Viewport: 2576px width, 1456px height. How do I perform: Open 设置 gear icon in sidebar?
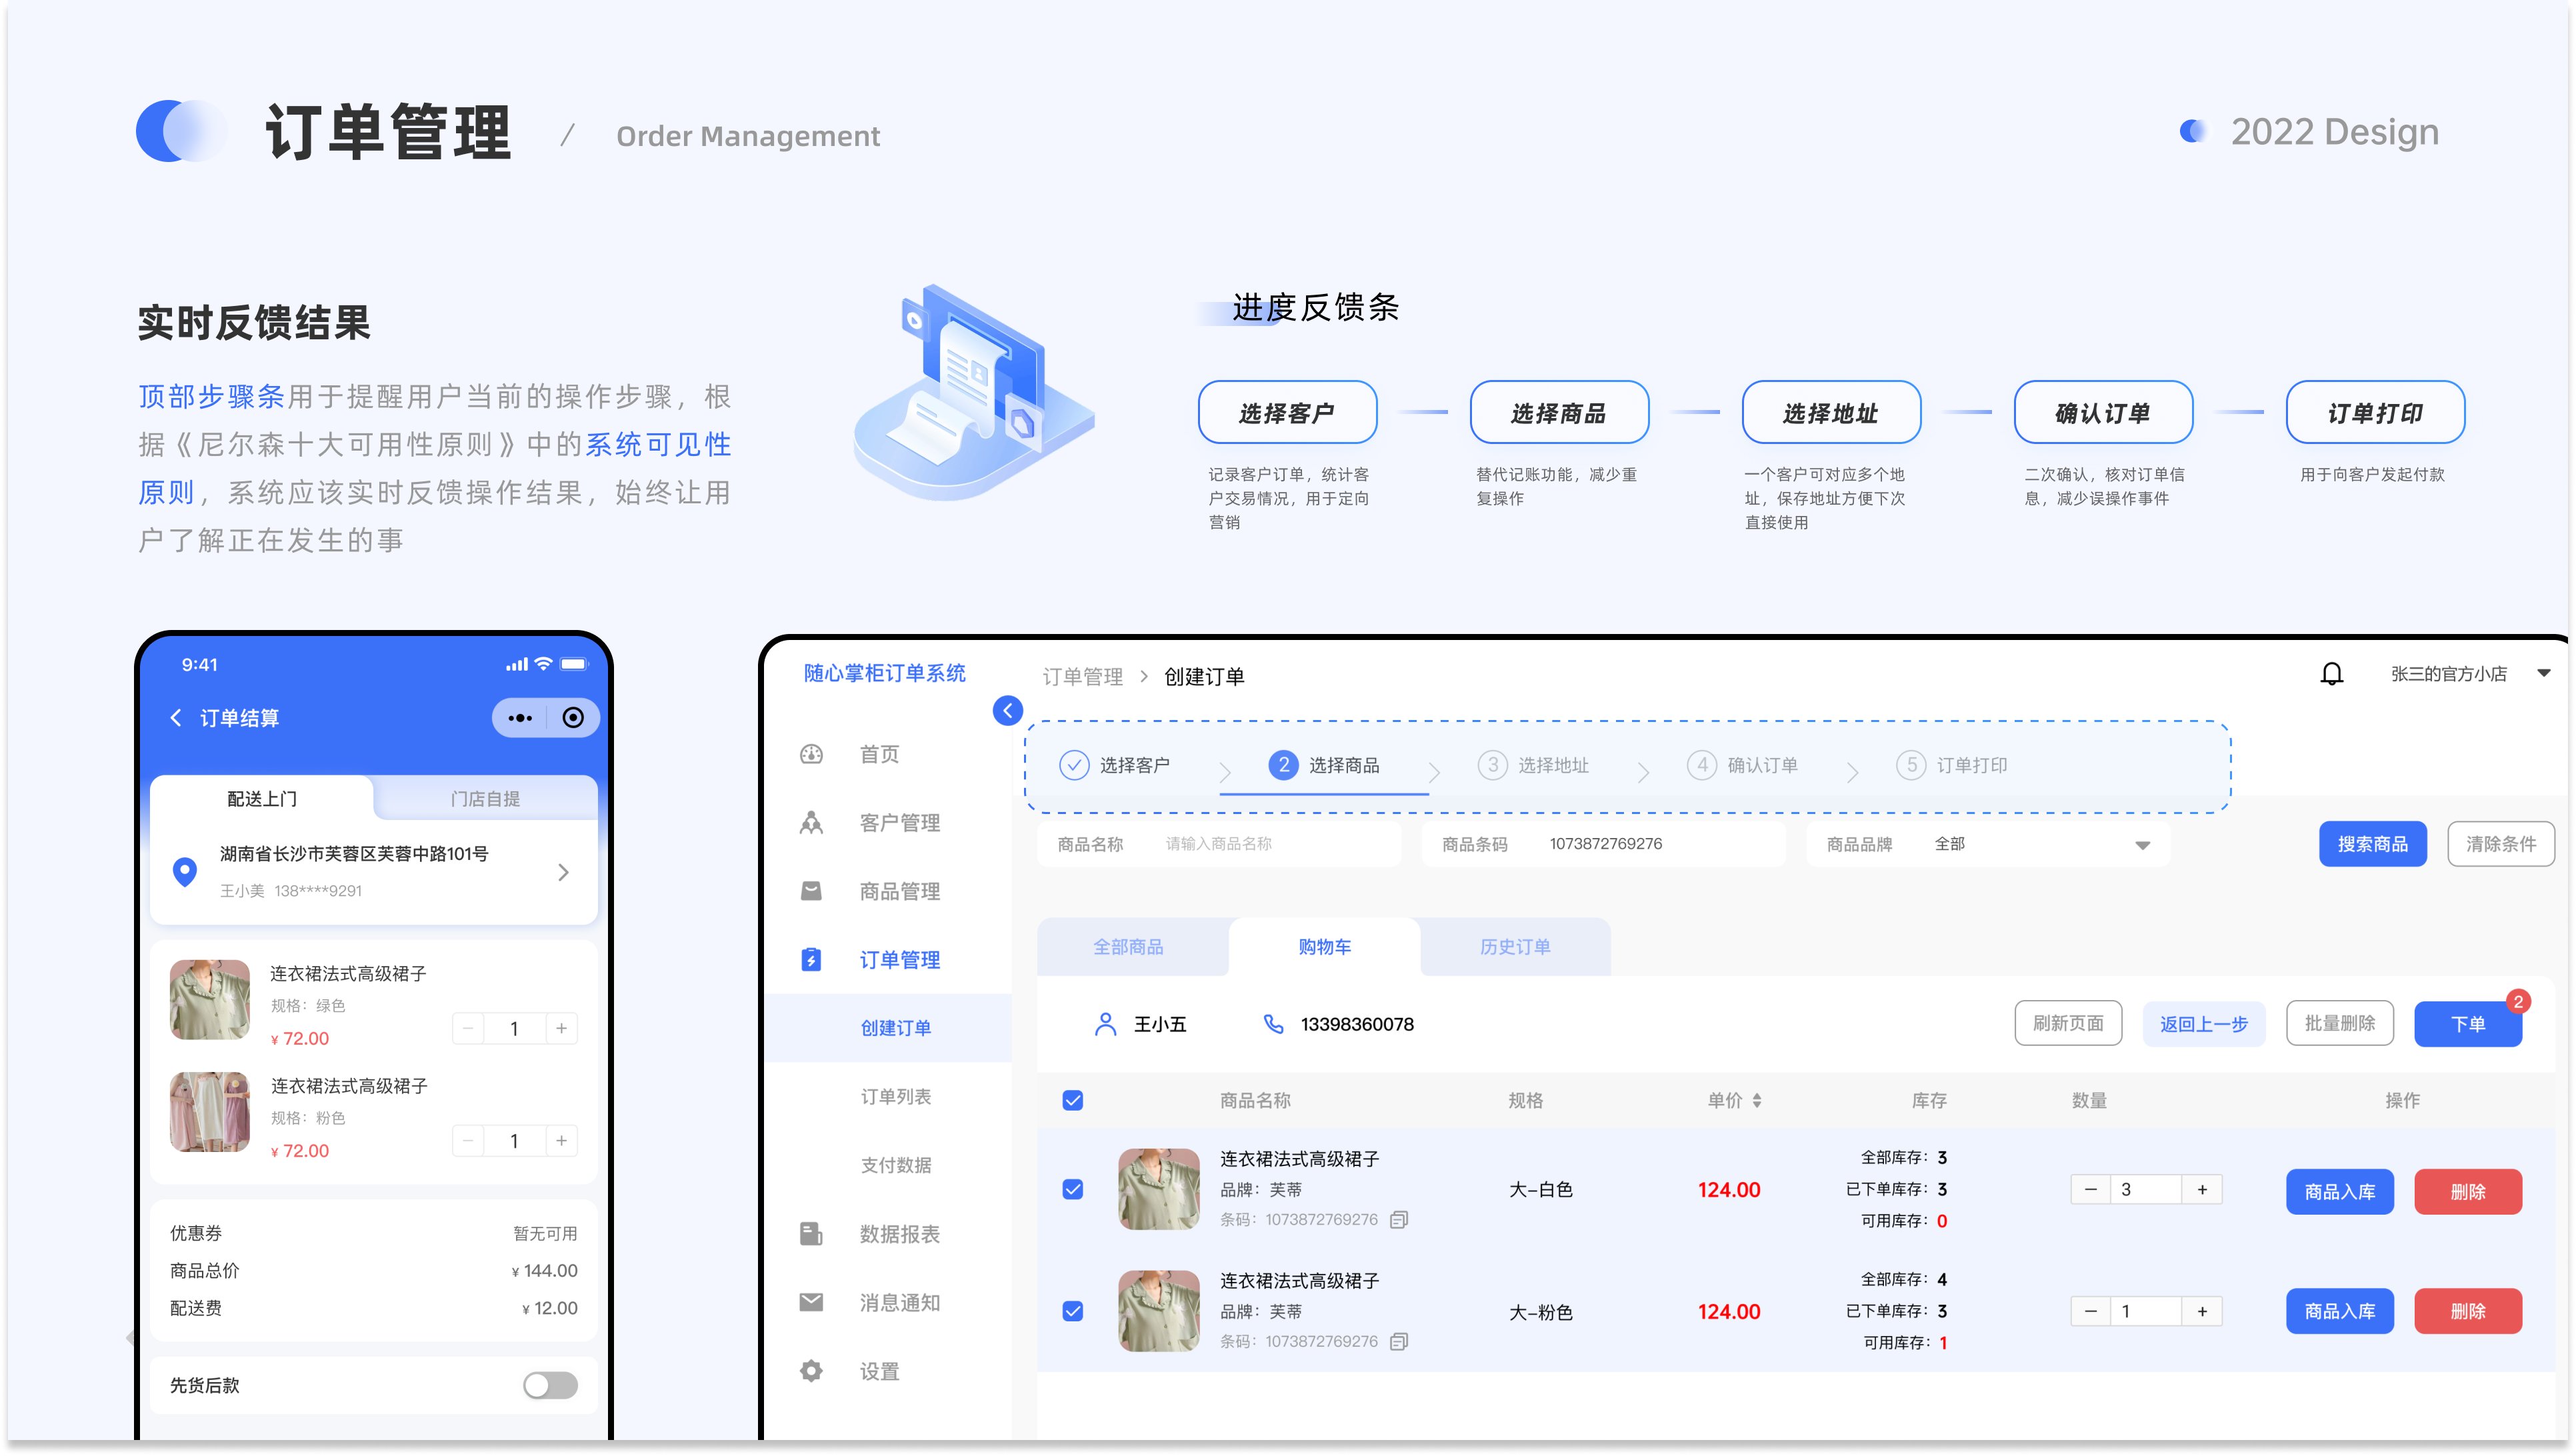(x=810, y=1371)
